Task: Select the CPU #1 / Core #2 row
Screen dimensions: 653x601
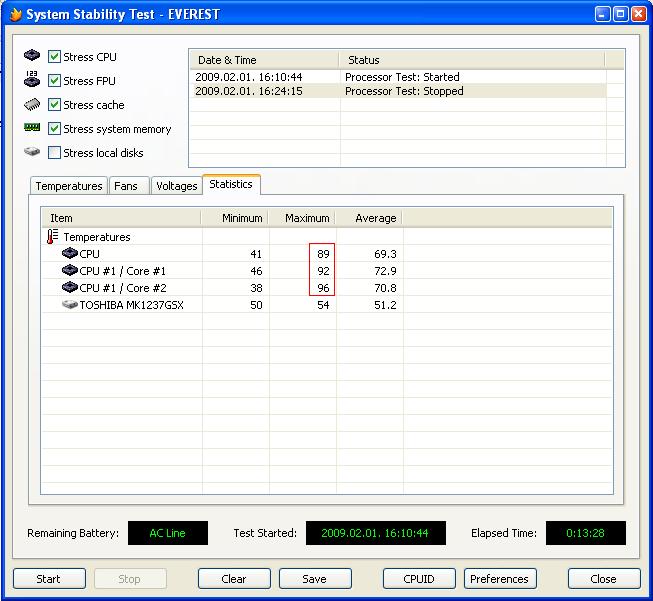Action: point(327,288)
